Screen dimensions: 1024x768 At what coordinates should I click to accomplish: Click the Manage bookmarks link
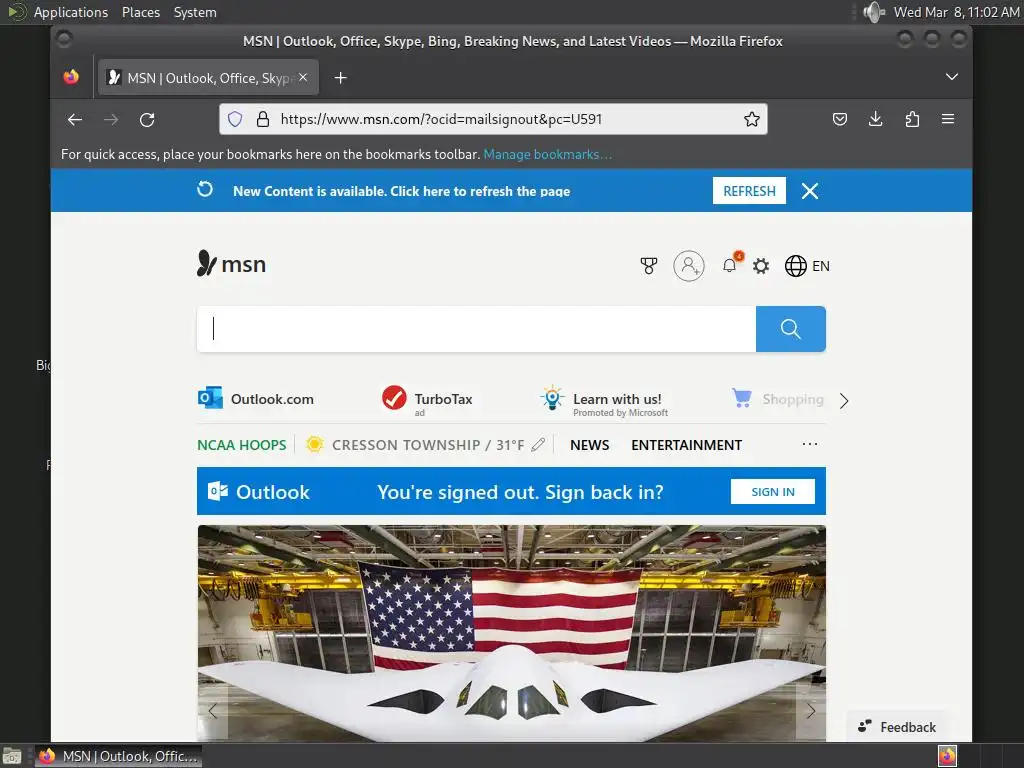547,154
